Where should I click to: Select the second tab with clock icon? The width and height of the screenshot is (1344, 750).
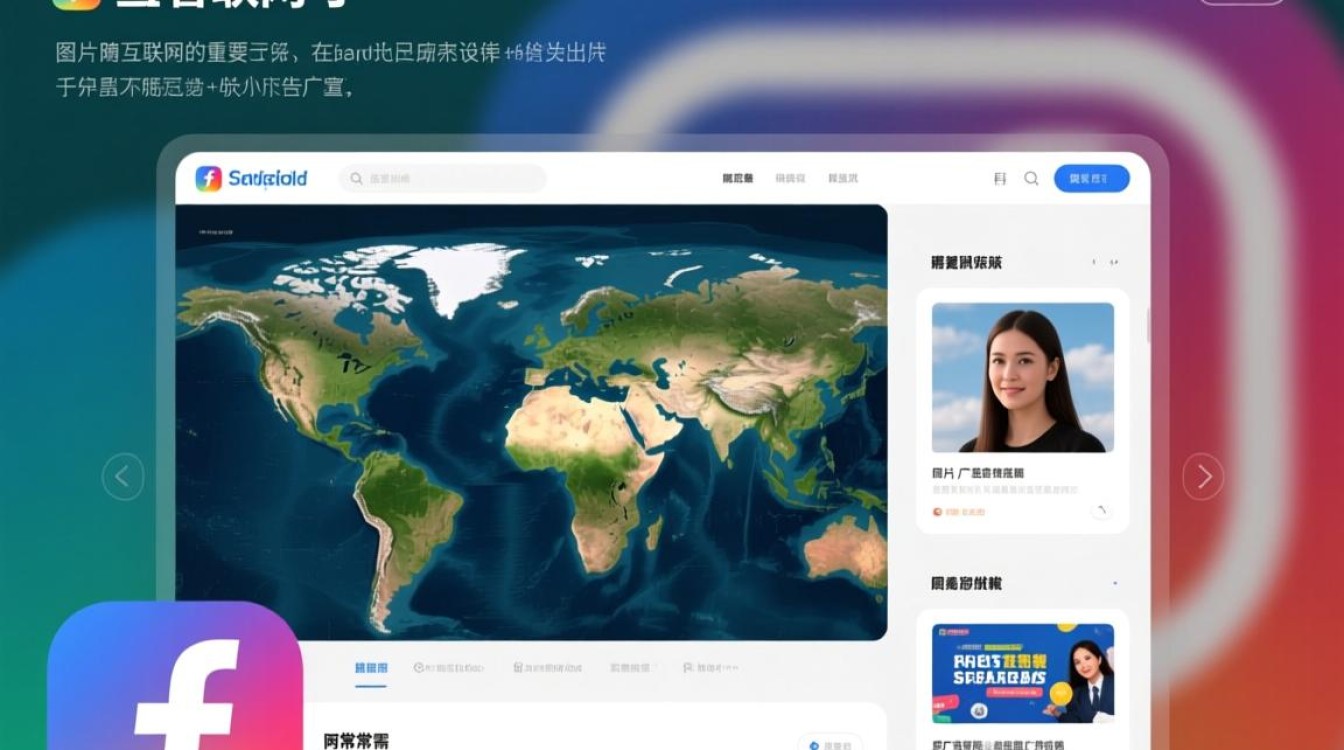[449, 667]
